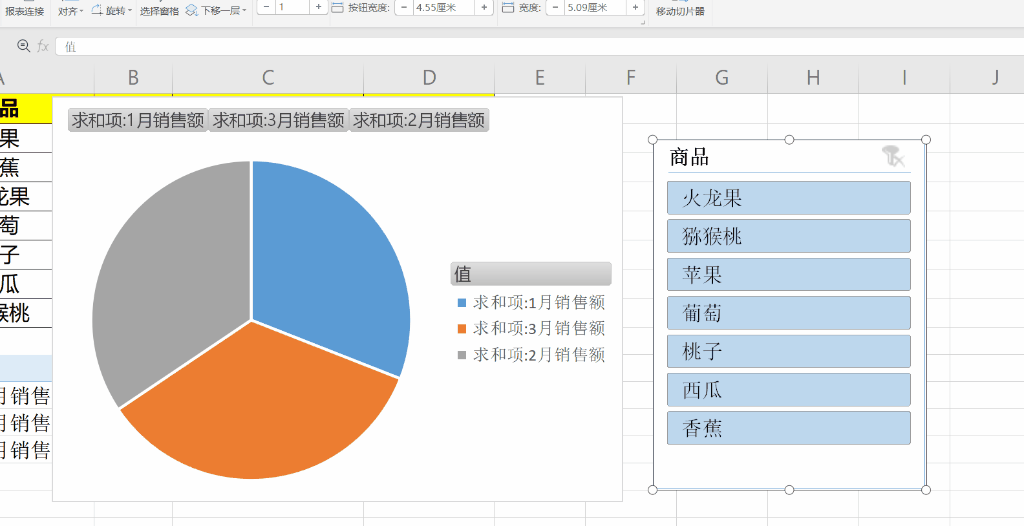Expand the 下移一层 send backward dropdown
This screenshot has height=526, width=1024.
[216, 10]
